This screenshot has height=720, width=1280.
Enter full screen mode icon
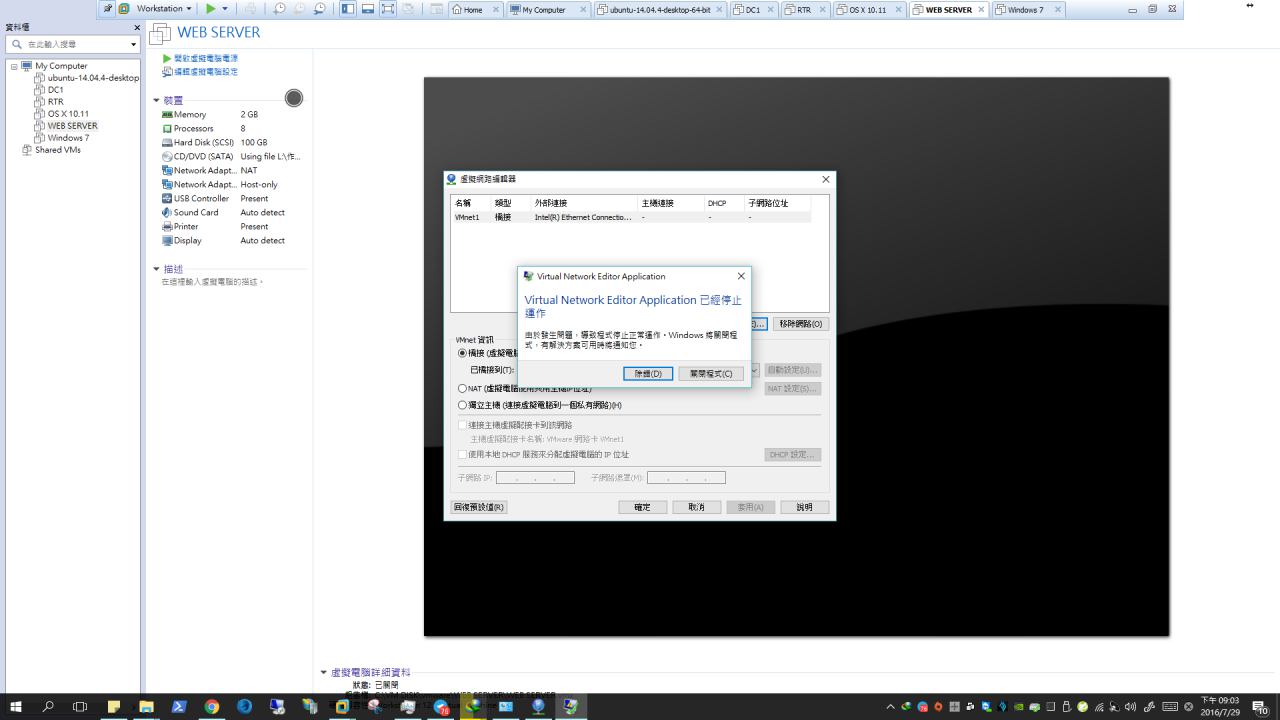point(387,9)
